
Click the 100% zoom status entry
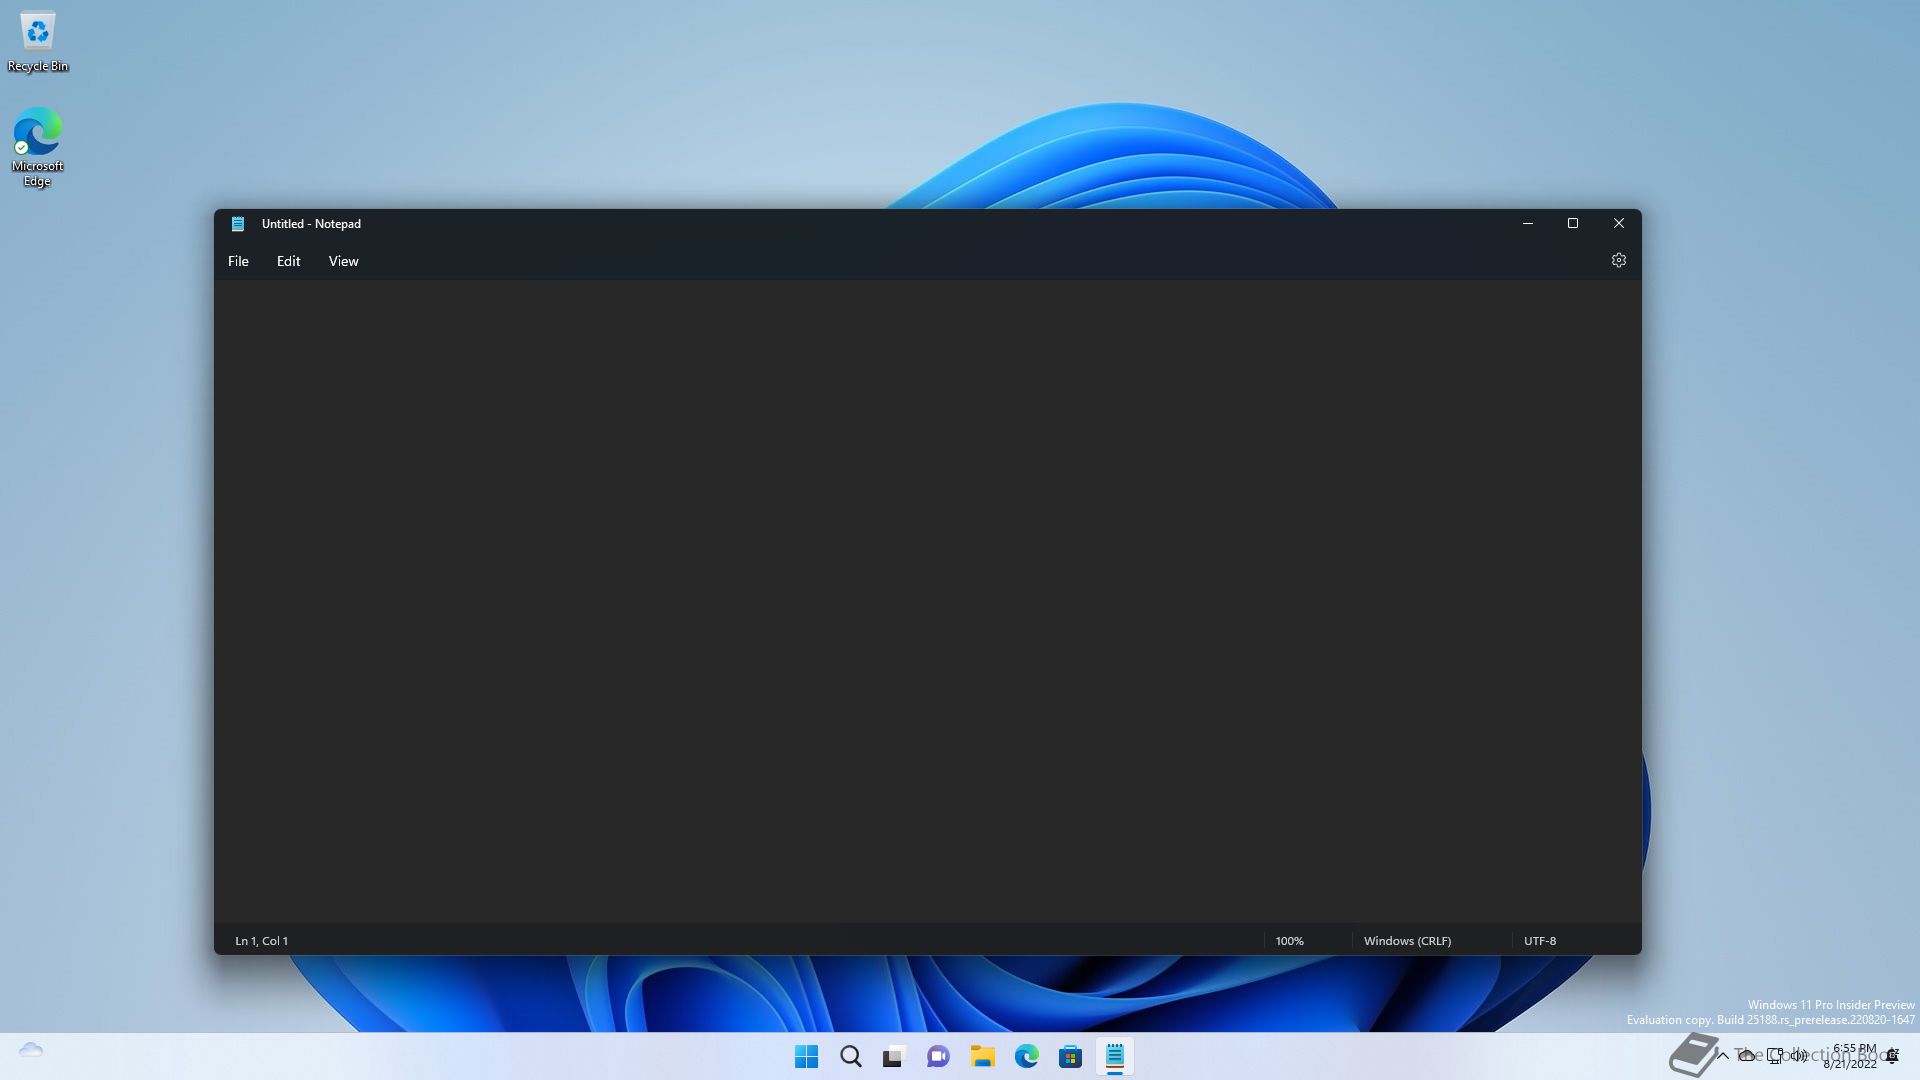click(x=1289, y=941)
